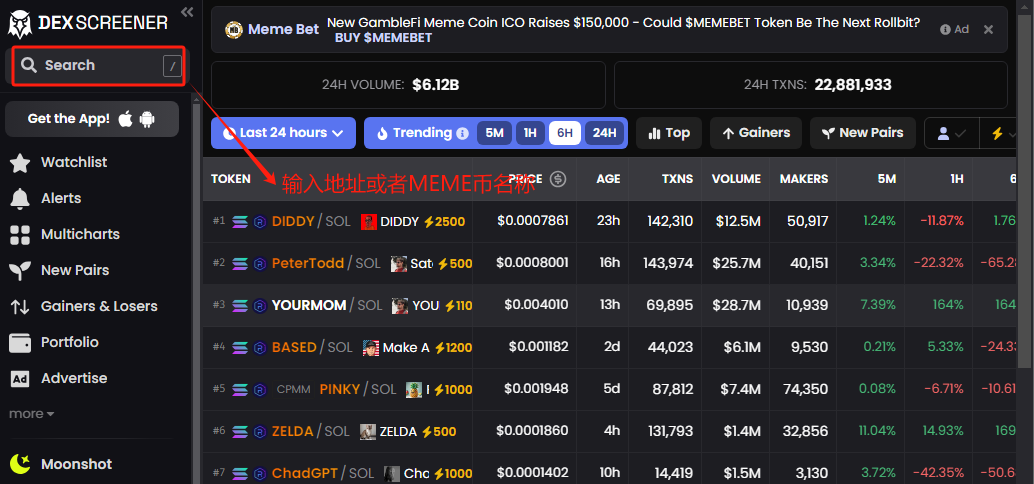Image resolution: width=1034 pixels, height=484 pixels.
Task: Click the Gainers & Losers arrows icon
Action: pos(20,307)
